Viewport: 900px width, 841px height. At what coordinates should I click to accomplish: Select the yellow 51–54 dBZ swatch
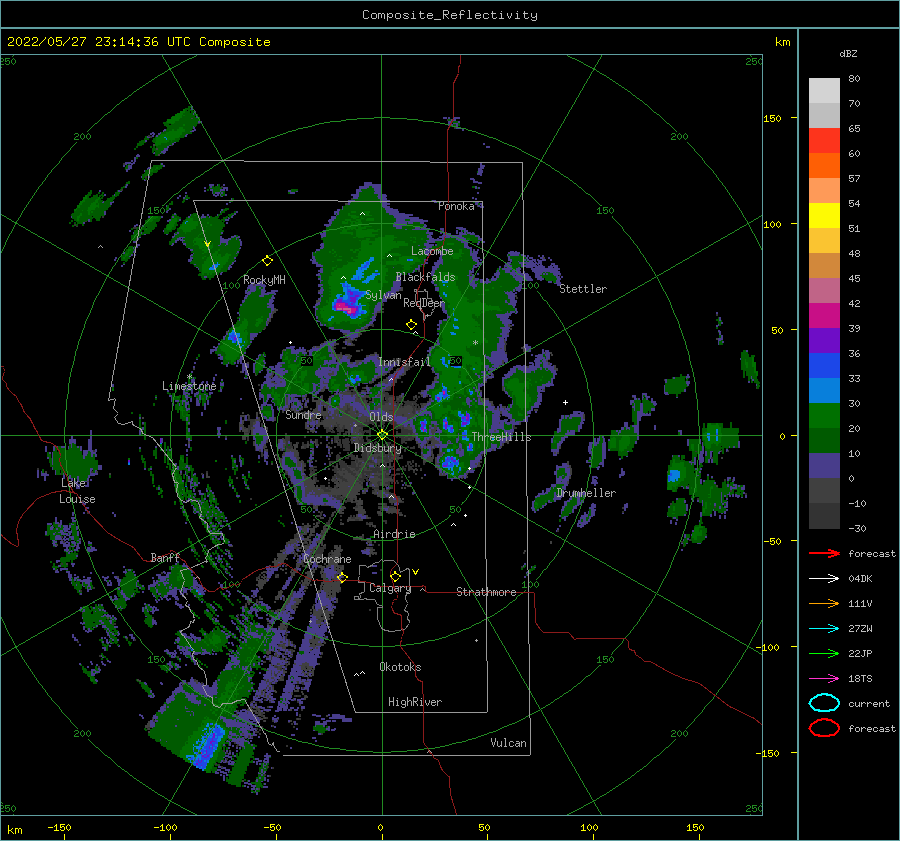tap(824, 216)
